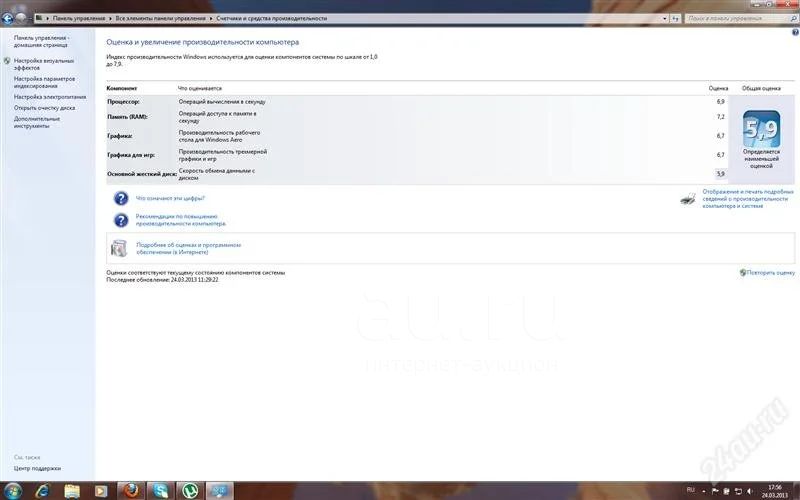800x500 pixels.
Task: Open 'Подробнее об оценках' internet link
Action: (188, 248)
